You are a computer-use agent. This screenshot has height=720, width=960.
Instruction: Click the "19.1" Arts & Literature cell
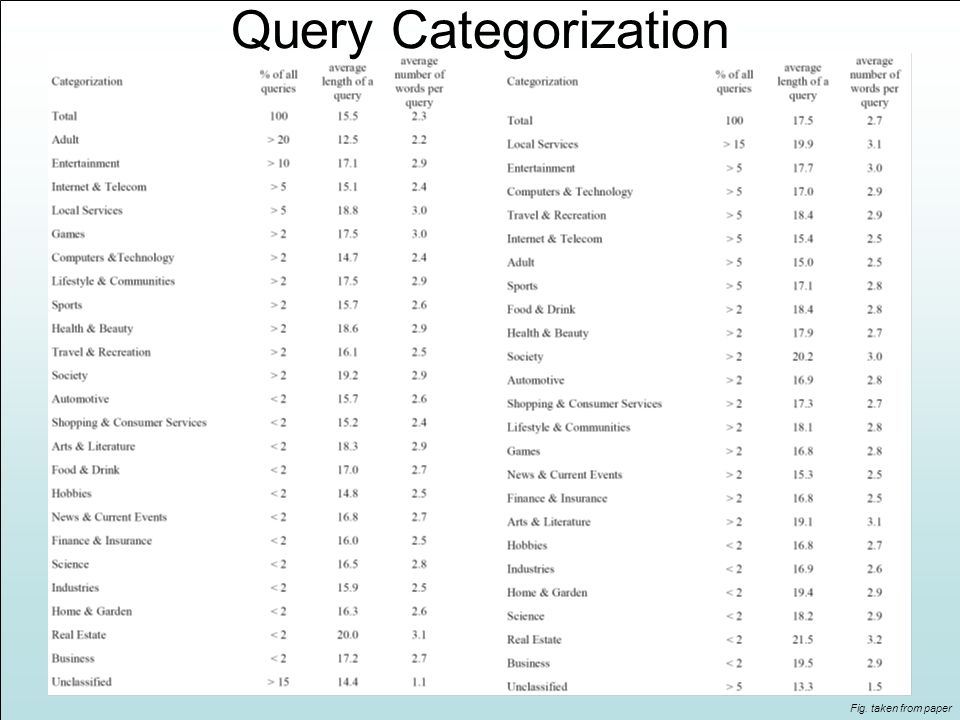[x=803, y=522]
